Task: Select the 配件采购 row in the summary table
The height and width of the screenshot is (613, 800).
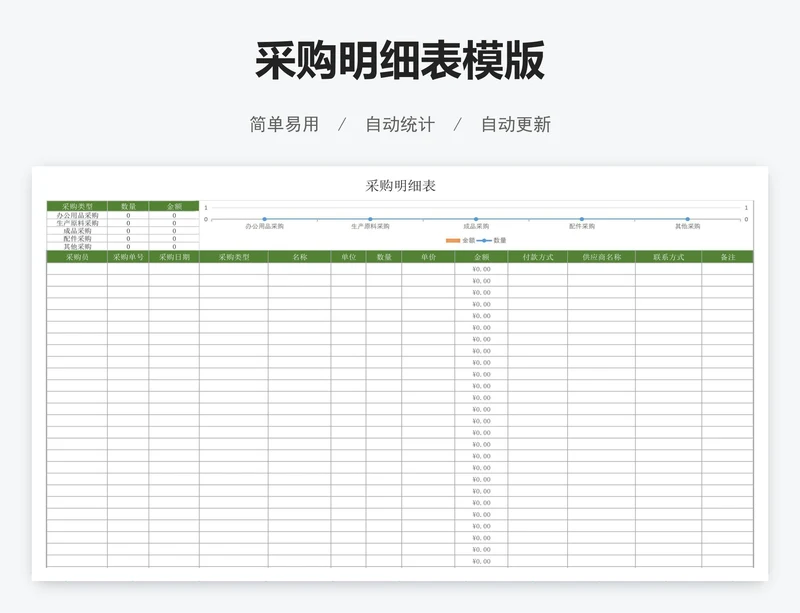Action: (122, 238)
